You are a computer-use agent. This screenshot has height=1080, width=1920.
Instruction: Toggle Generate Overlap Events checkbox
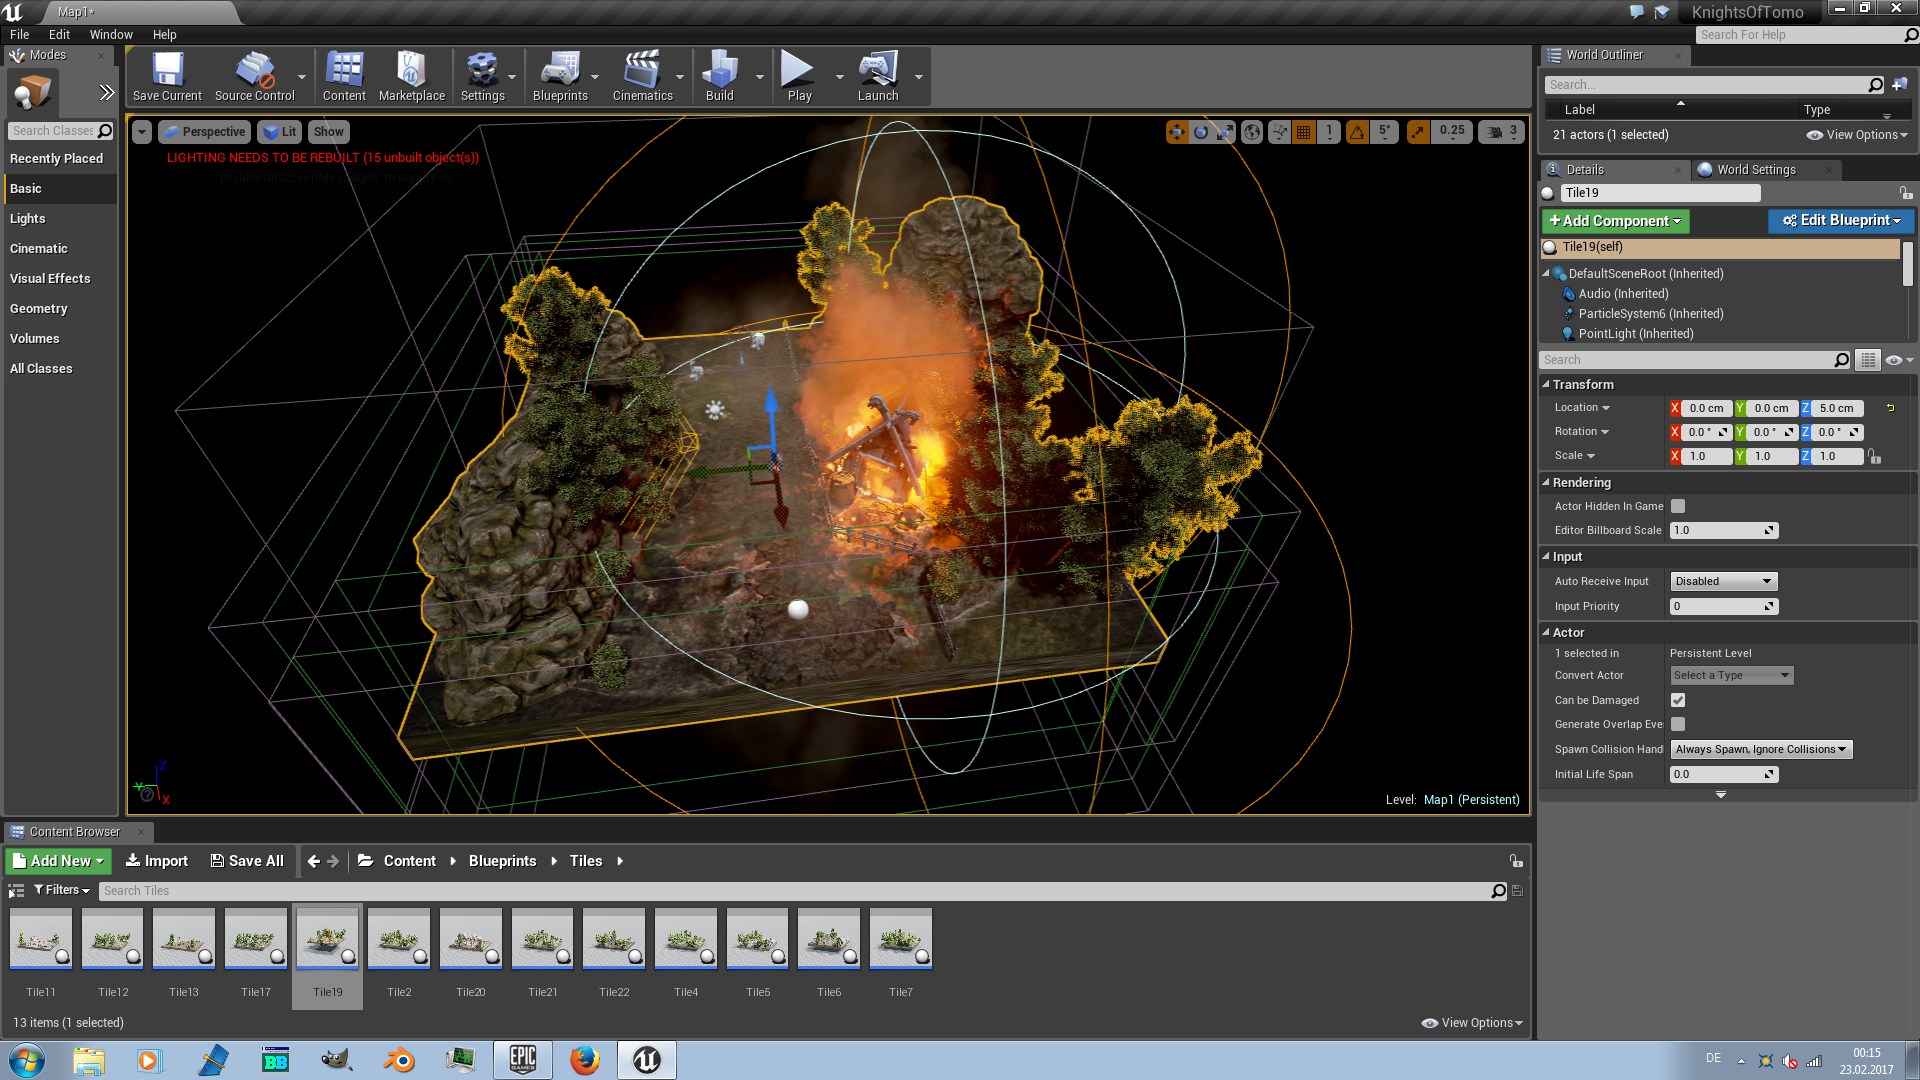[x=1678, y=724]
